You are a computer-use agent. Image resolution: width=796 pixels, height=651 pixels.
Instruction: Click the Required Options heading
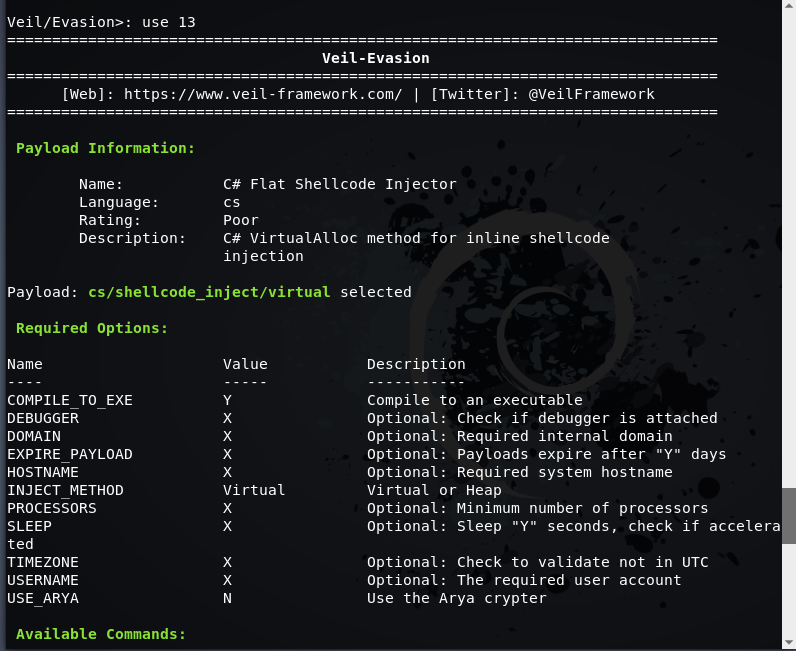click(92, 328)
